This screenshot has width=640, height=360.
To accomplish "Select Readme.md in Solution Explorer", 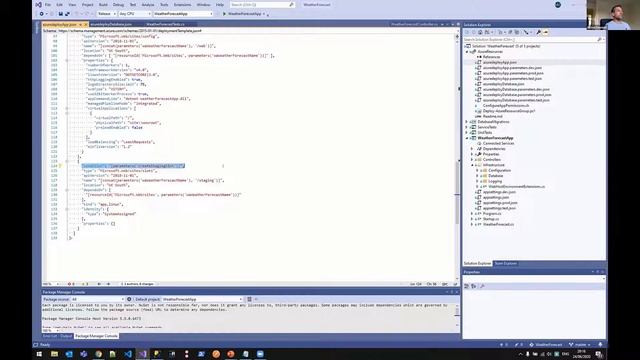I will [493, 116].
